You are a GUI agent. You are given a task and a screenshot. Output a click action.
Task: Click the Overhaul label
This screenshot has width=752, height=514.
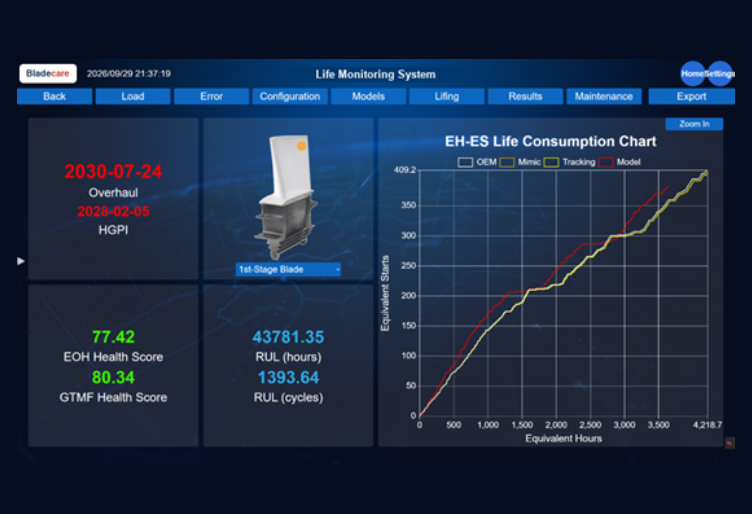click(113, 193)
